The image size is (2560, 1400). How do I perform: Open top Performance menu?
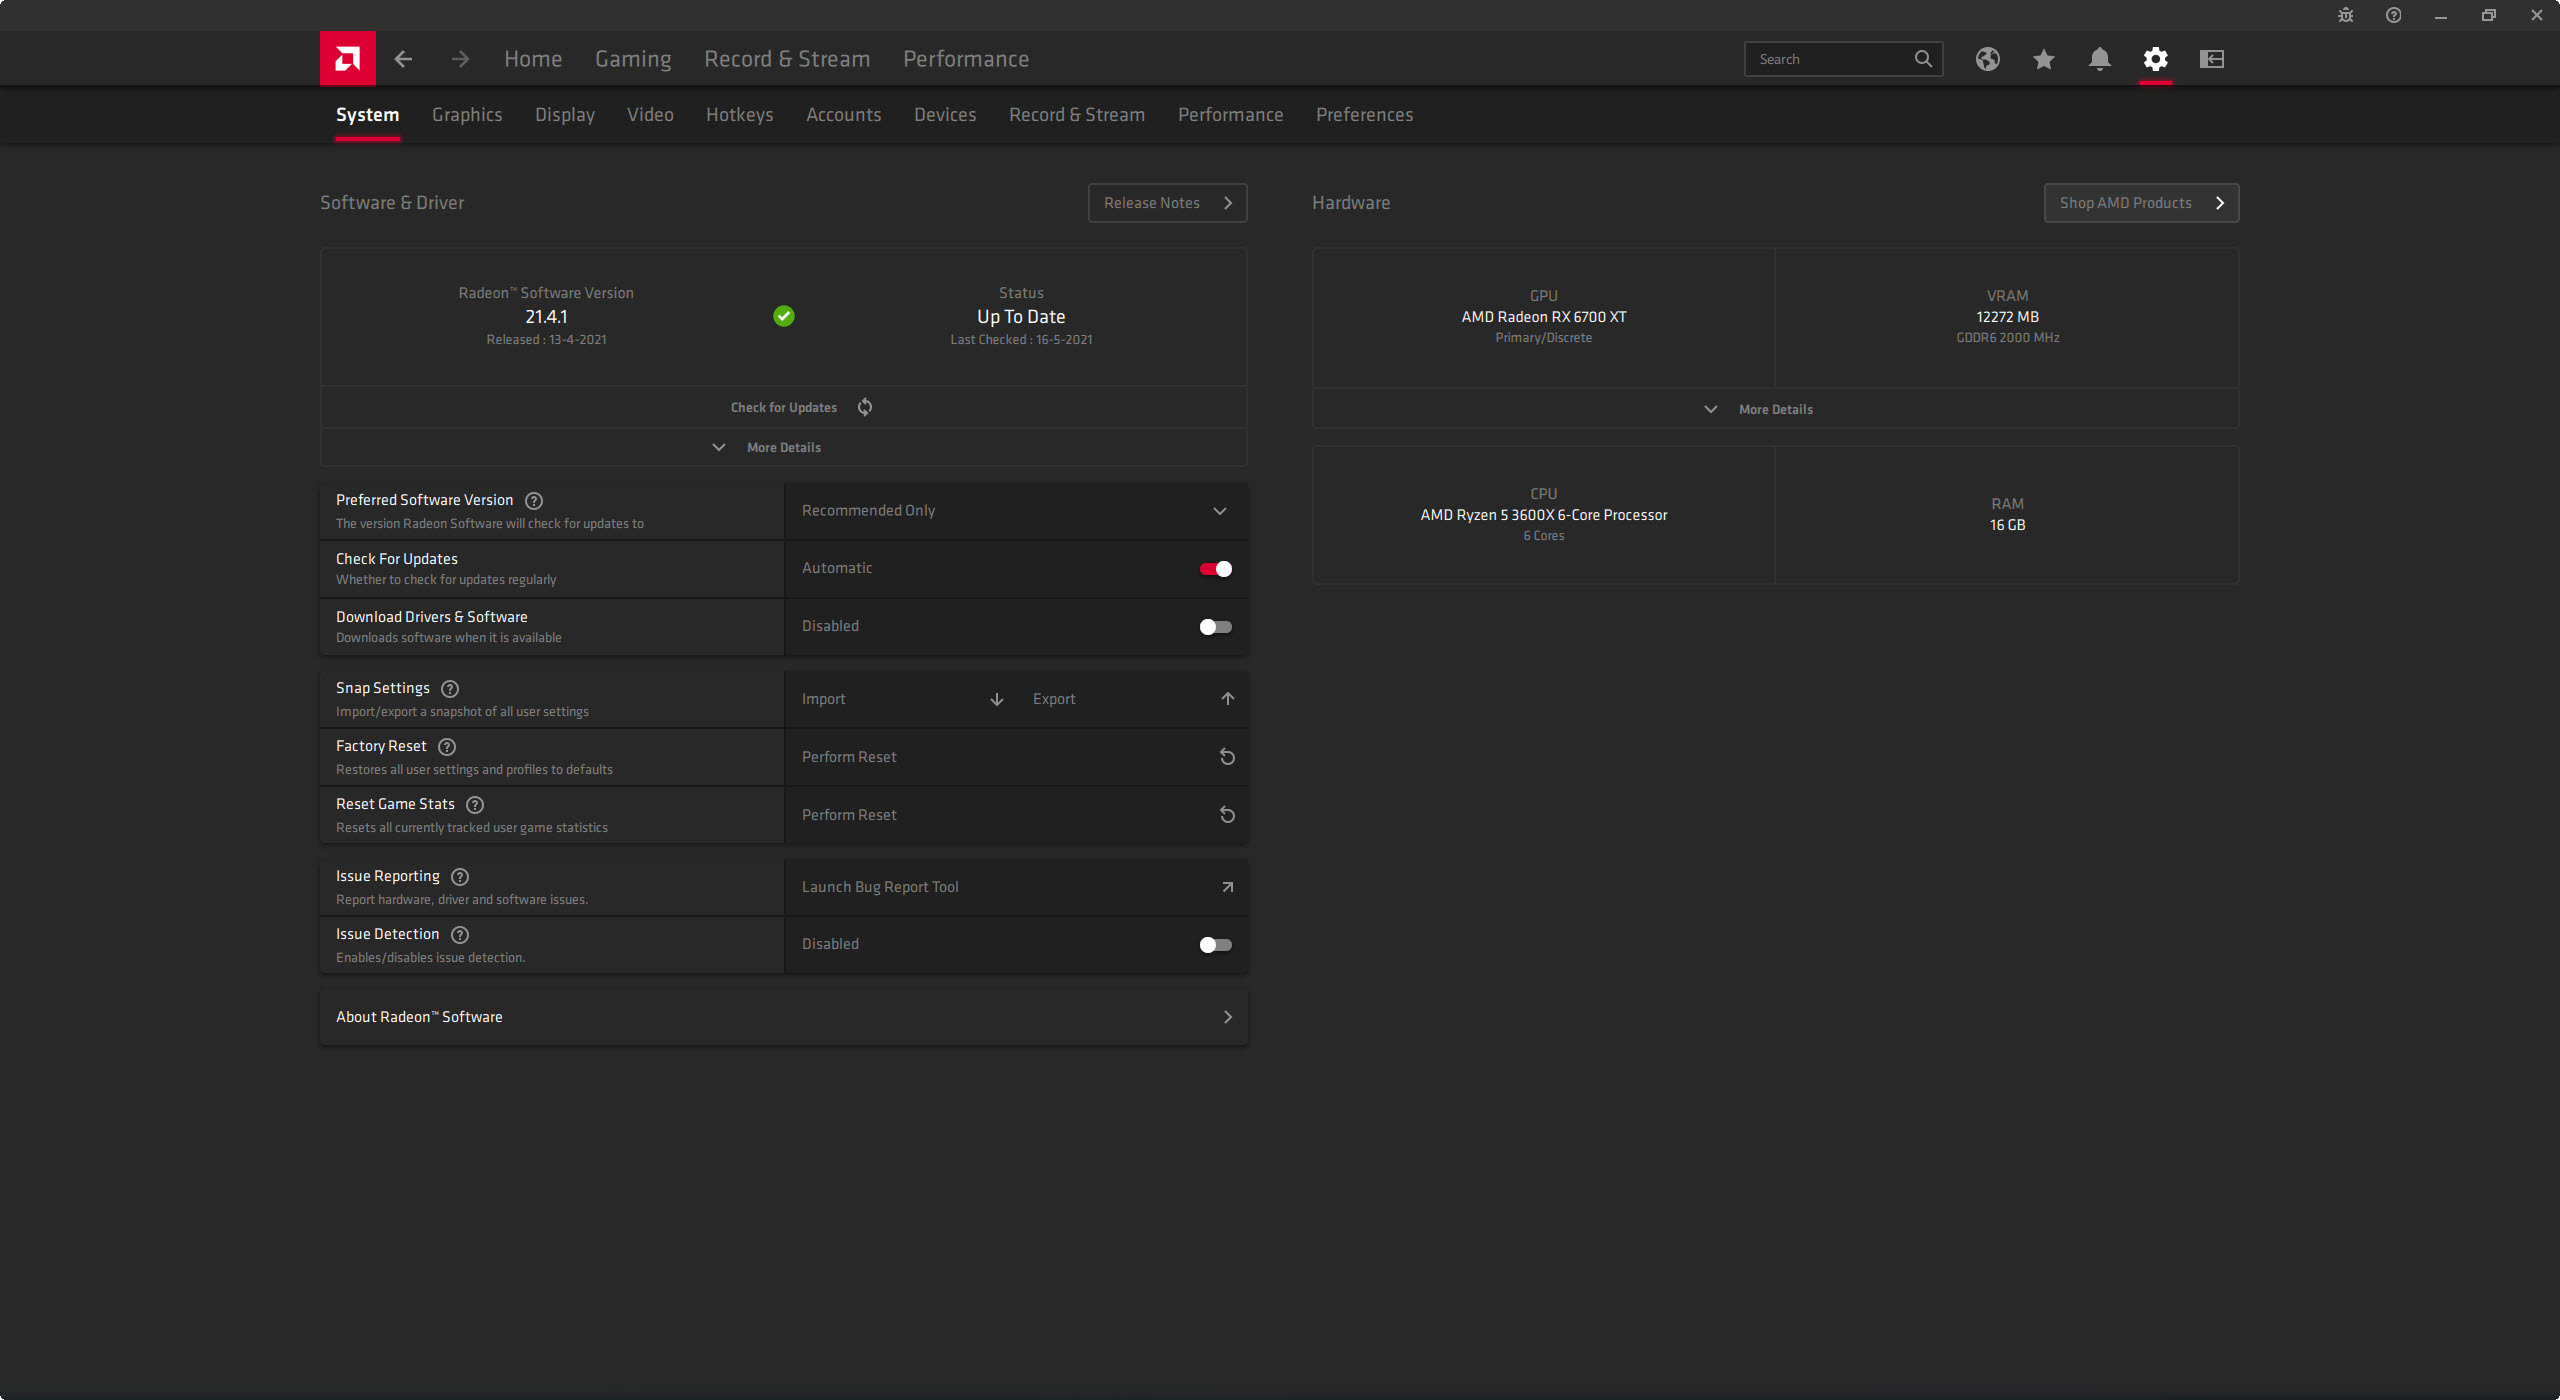(966, 59)
